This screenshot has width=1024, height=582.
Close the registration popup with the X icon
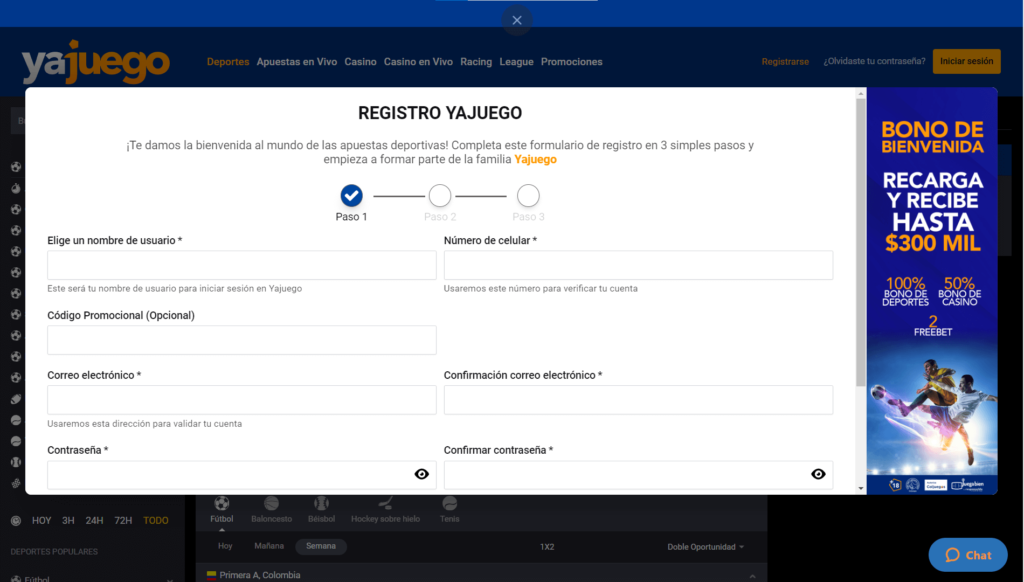click(516, 20)
